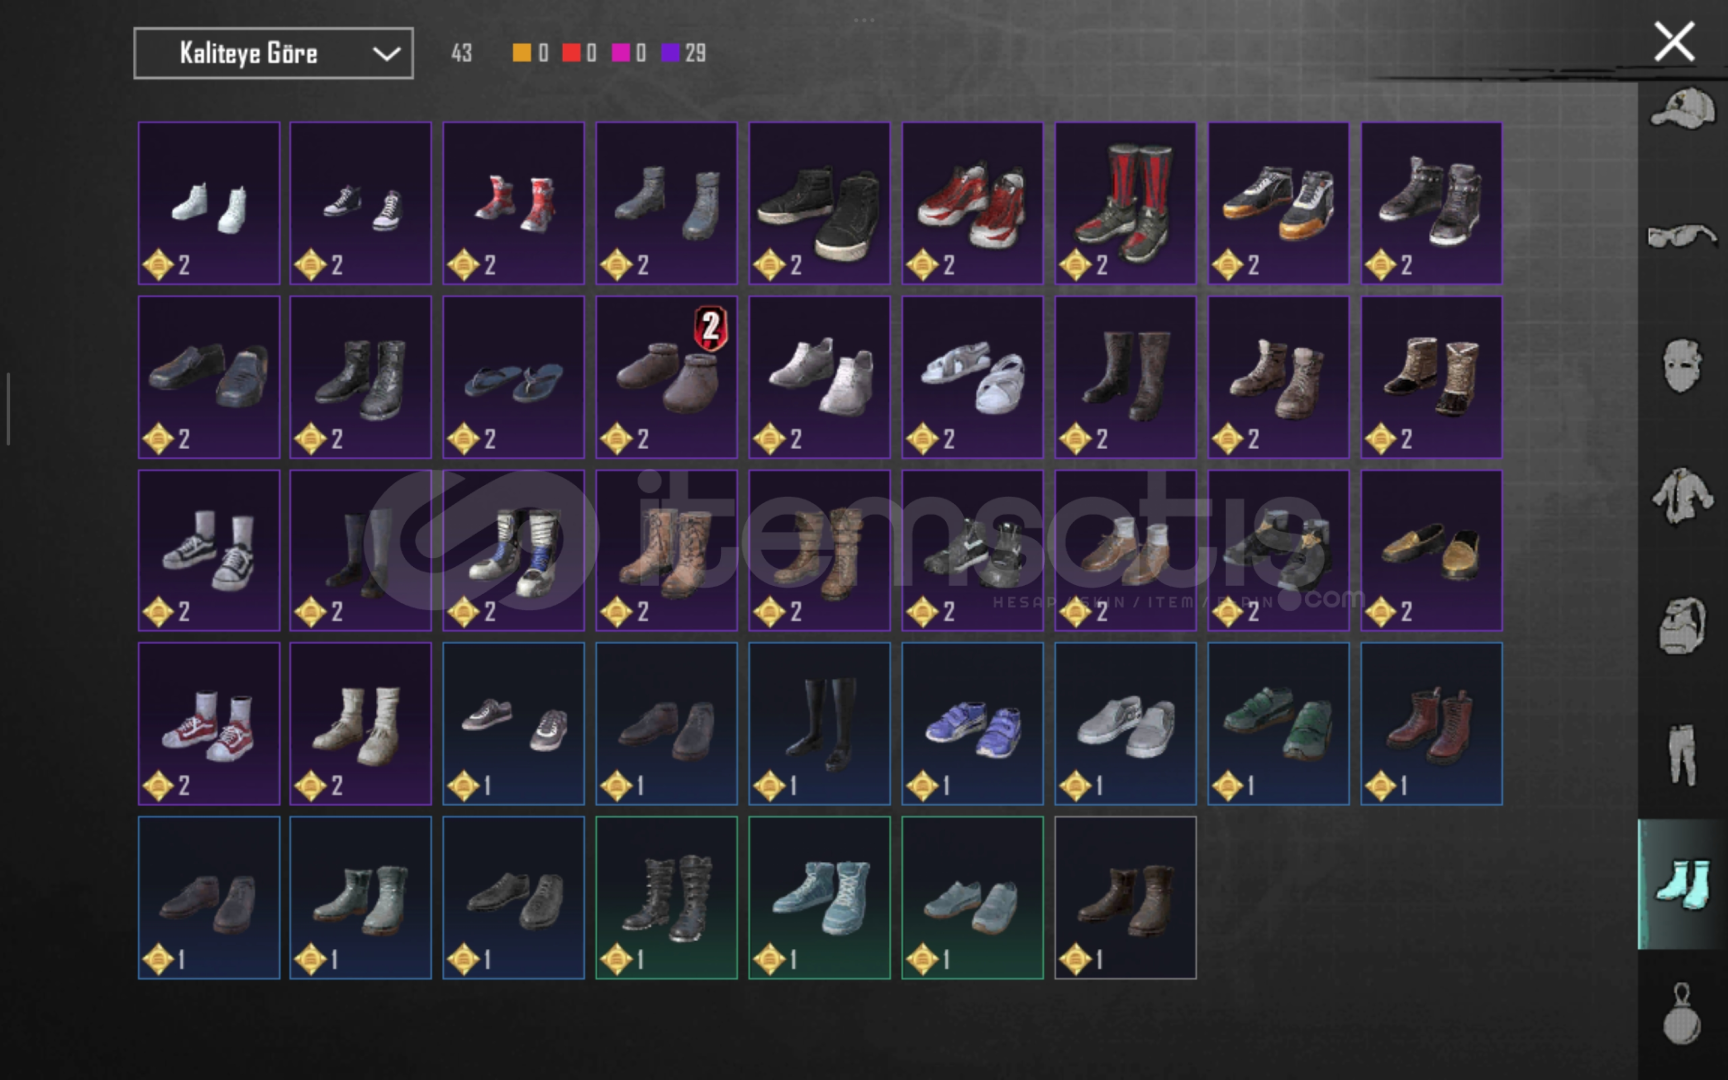Select the brown shoes with red 2 badge
This screenshot has width=1728, height=1080.
pyautogui.click(x=667, y=377)
